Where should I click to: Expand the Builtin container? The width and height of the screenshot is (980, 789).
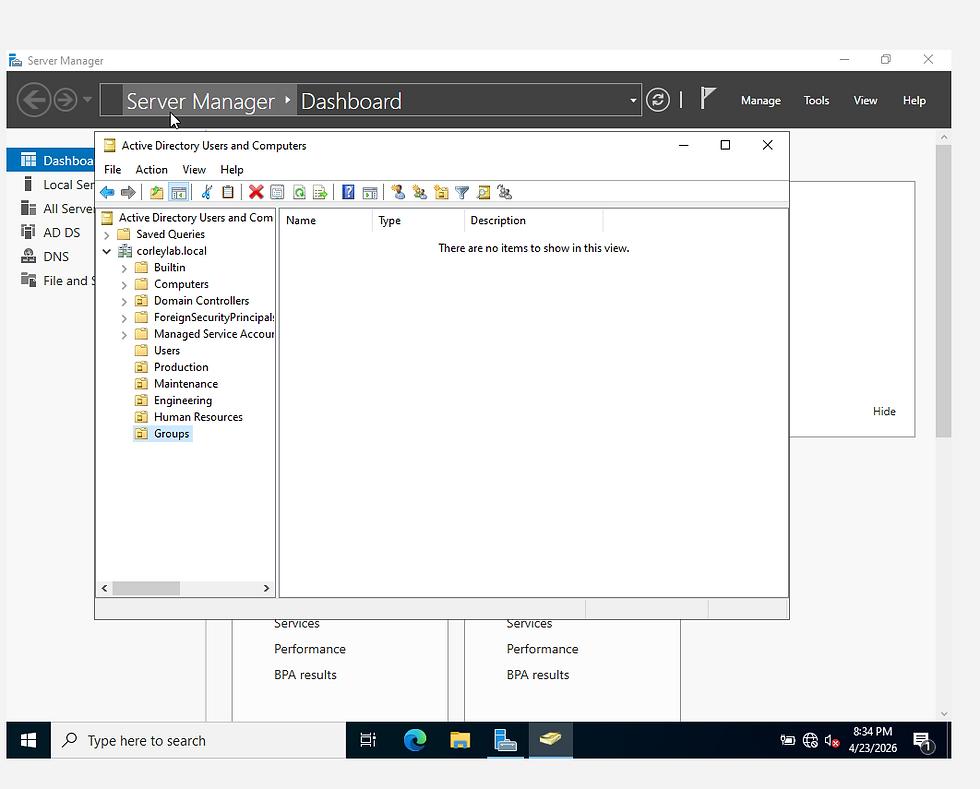[124, 268]
